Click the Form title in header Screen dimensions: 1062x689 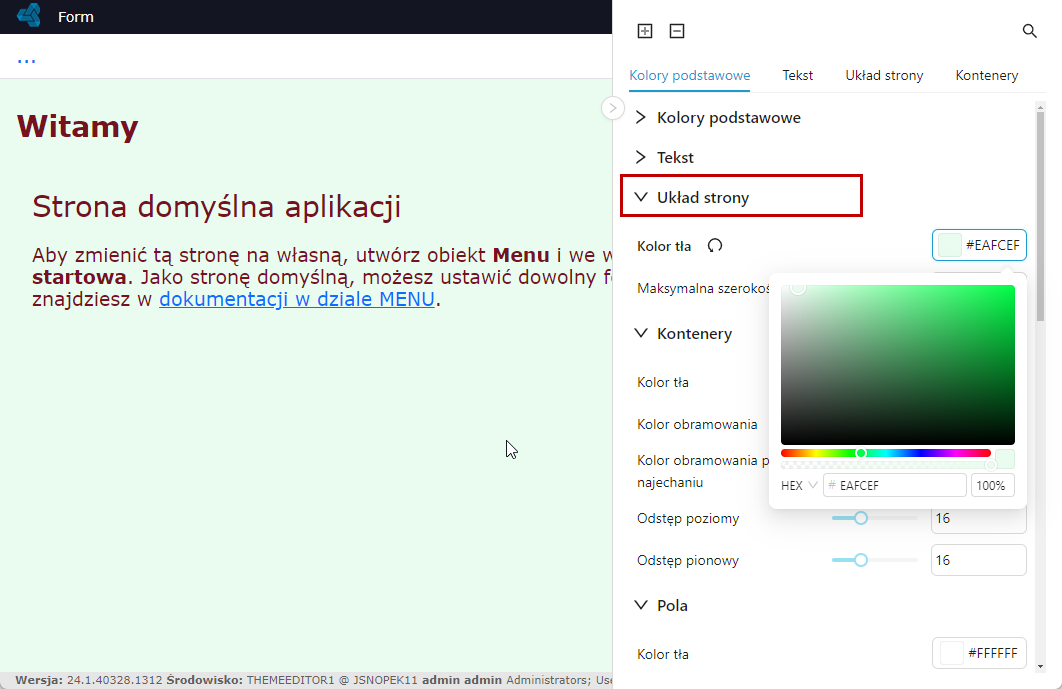click(x=76, y=17)
